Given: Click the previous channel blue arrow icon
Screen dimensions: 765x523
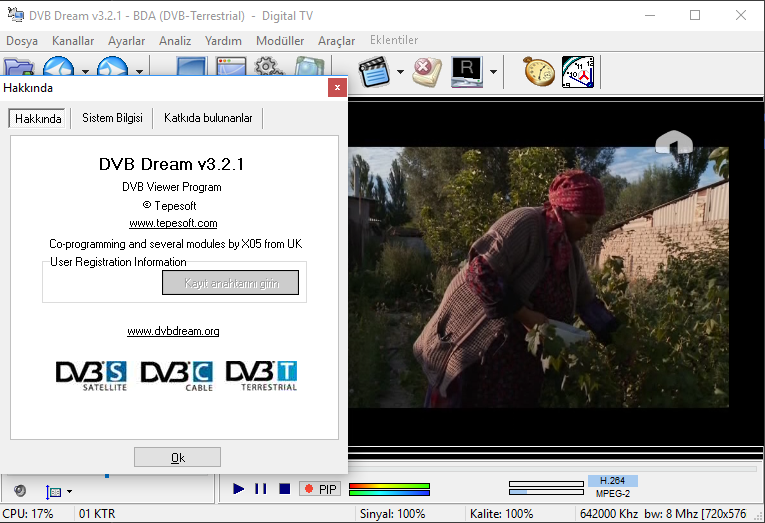Looking at the screenshot, I should (x=59, y=66).
